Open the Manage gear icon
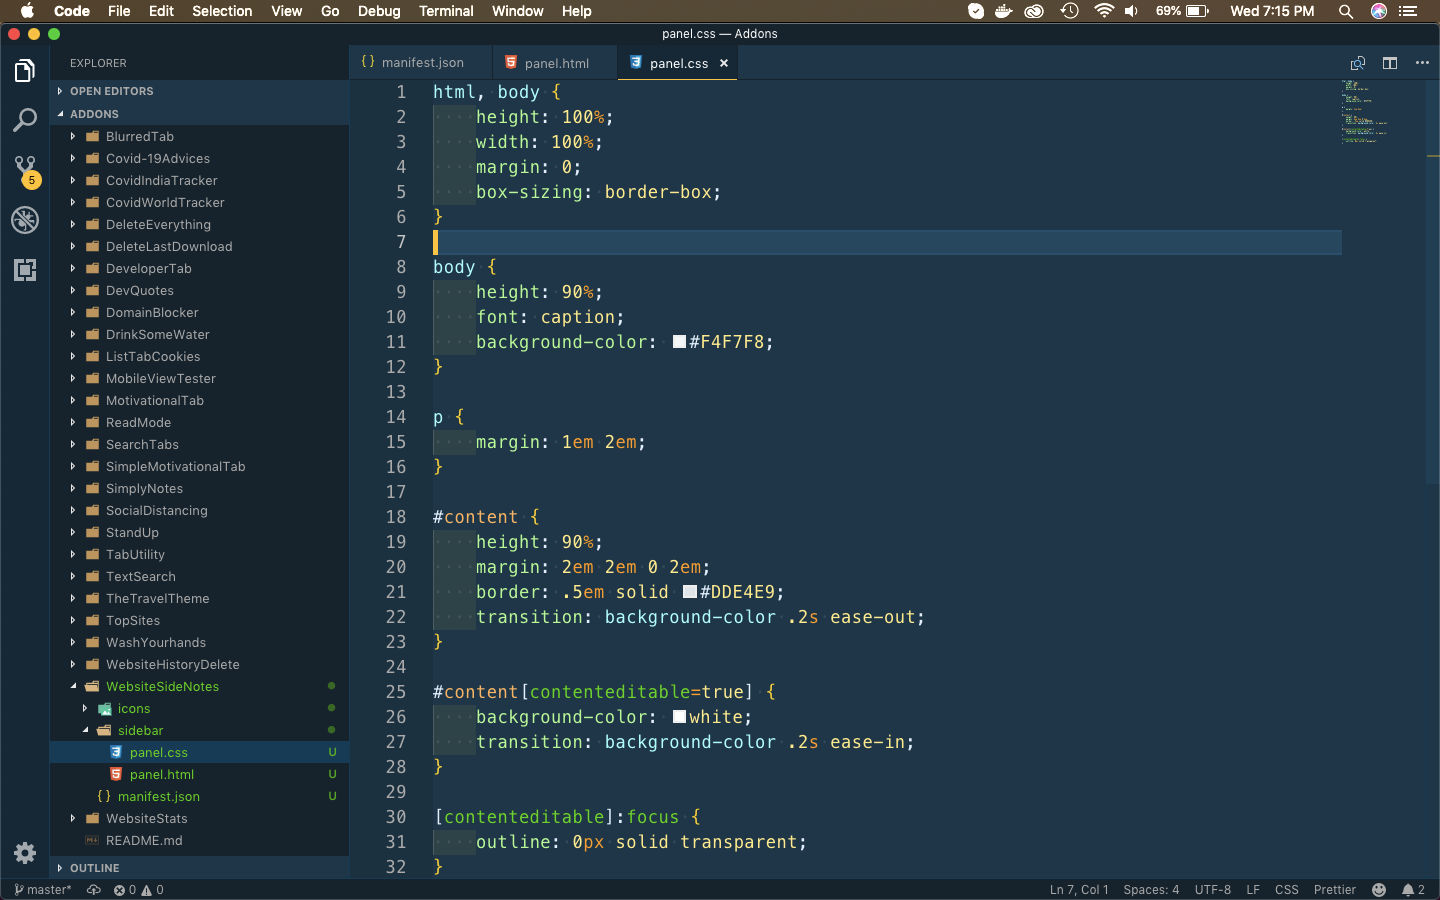Image resolution: width=1440 pixels, height=900 pixels. [25, 853]
